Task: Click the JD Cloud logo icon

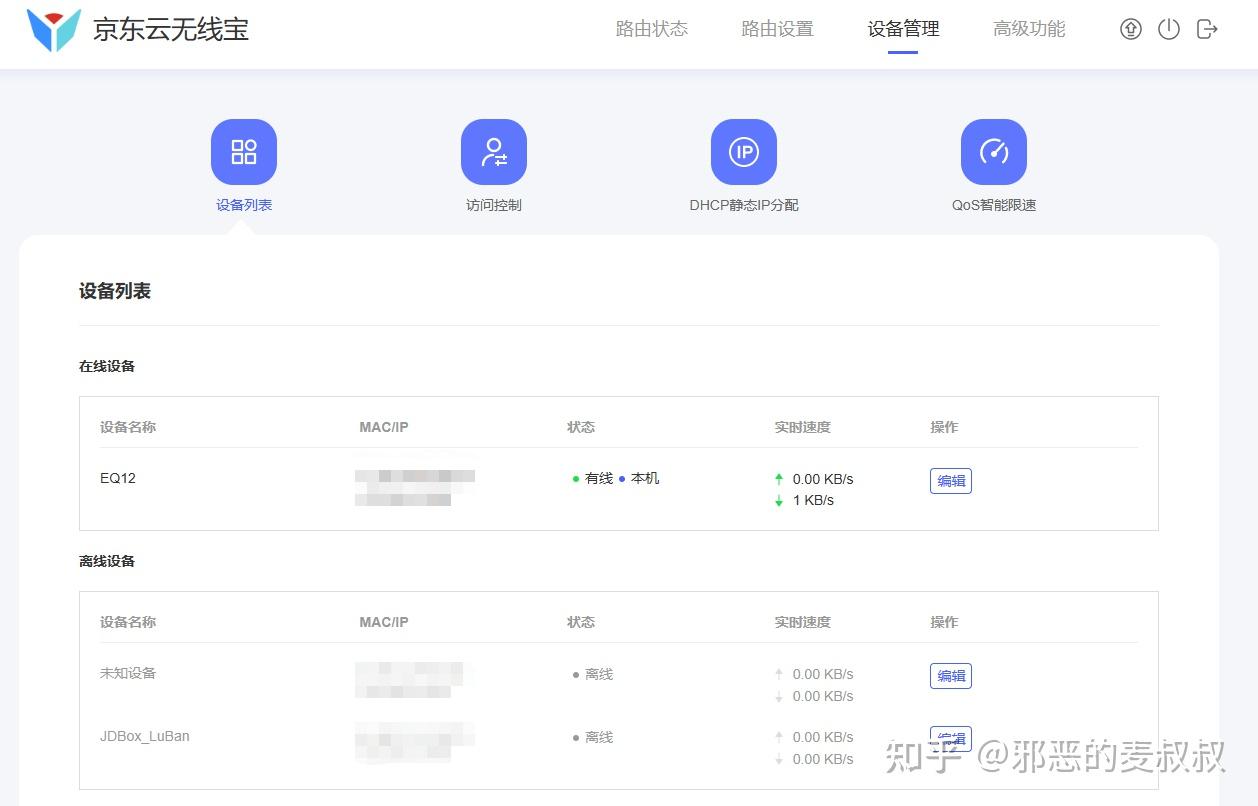Action: click(53, 30)
